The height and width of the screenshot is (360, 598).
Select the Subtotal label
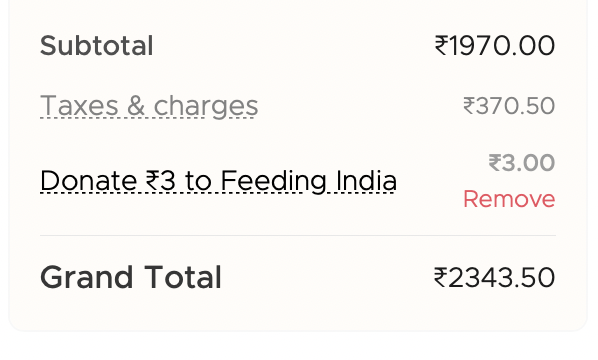coord(96,46)
